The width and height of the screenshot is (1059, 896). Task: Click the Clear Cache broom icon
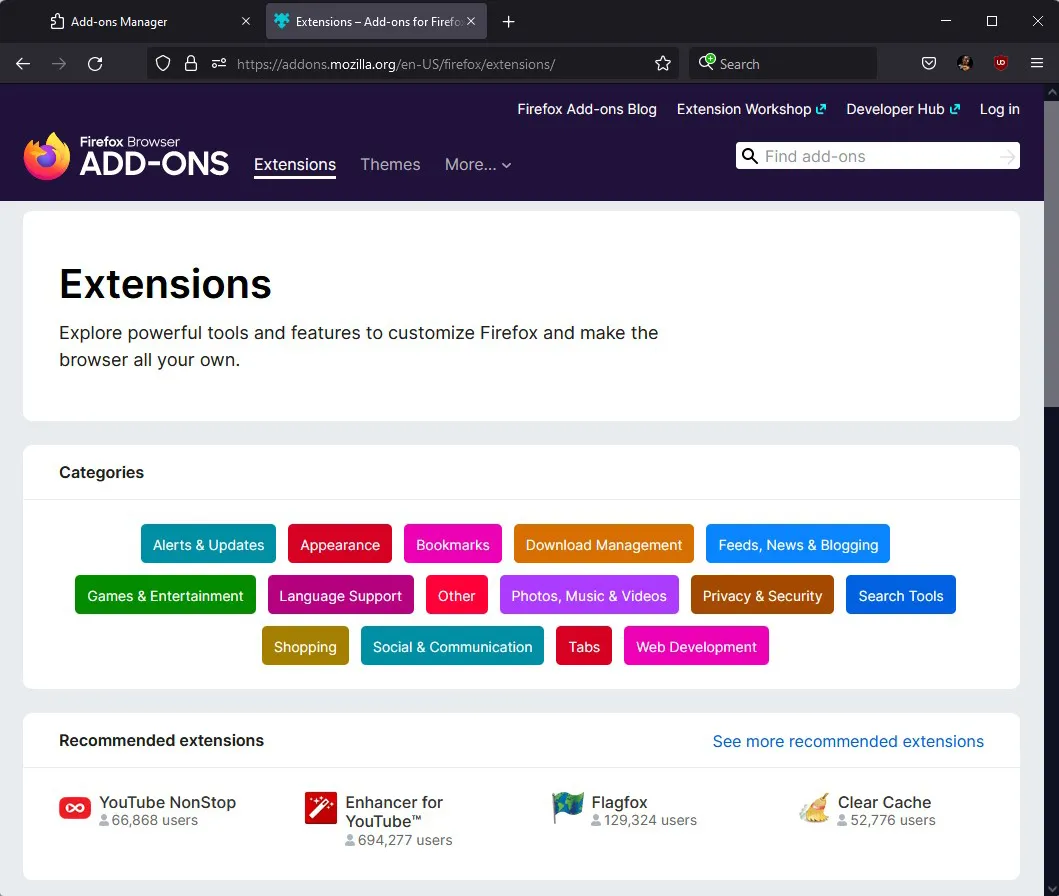tap(814, 808)
